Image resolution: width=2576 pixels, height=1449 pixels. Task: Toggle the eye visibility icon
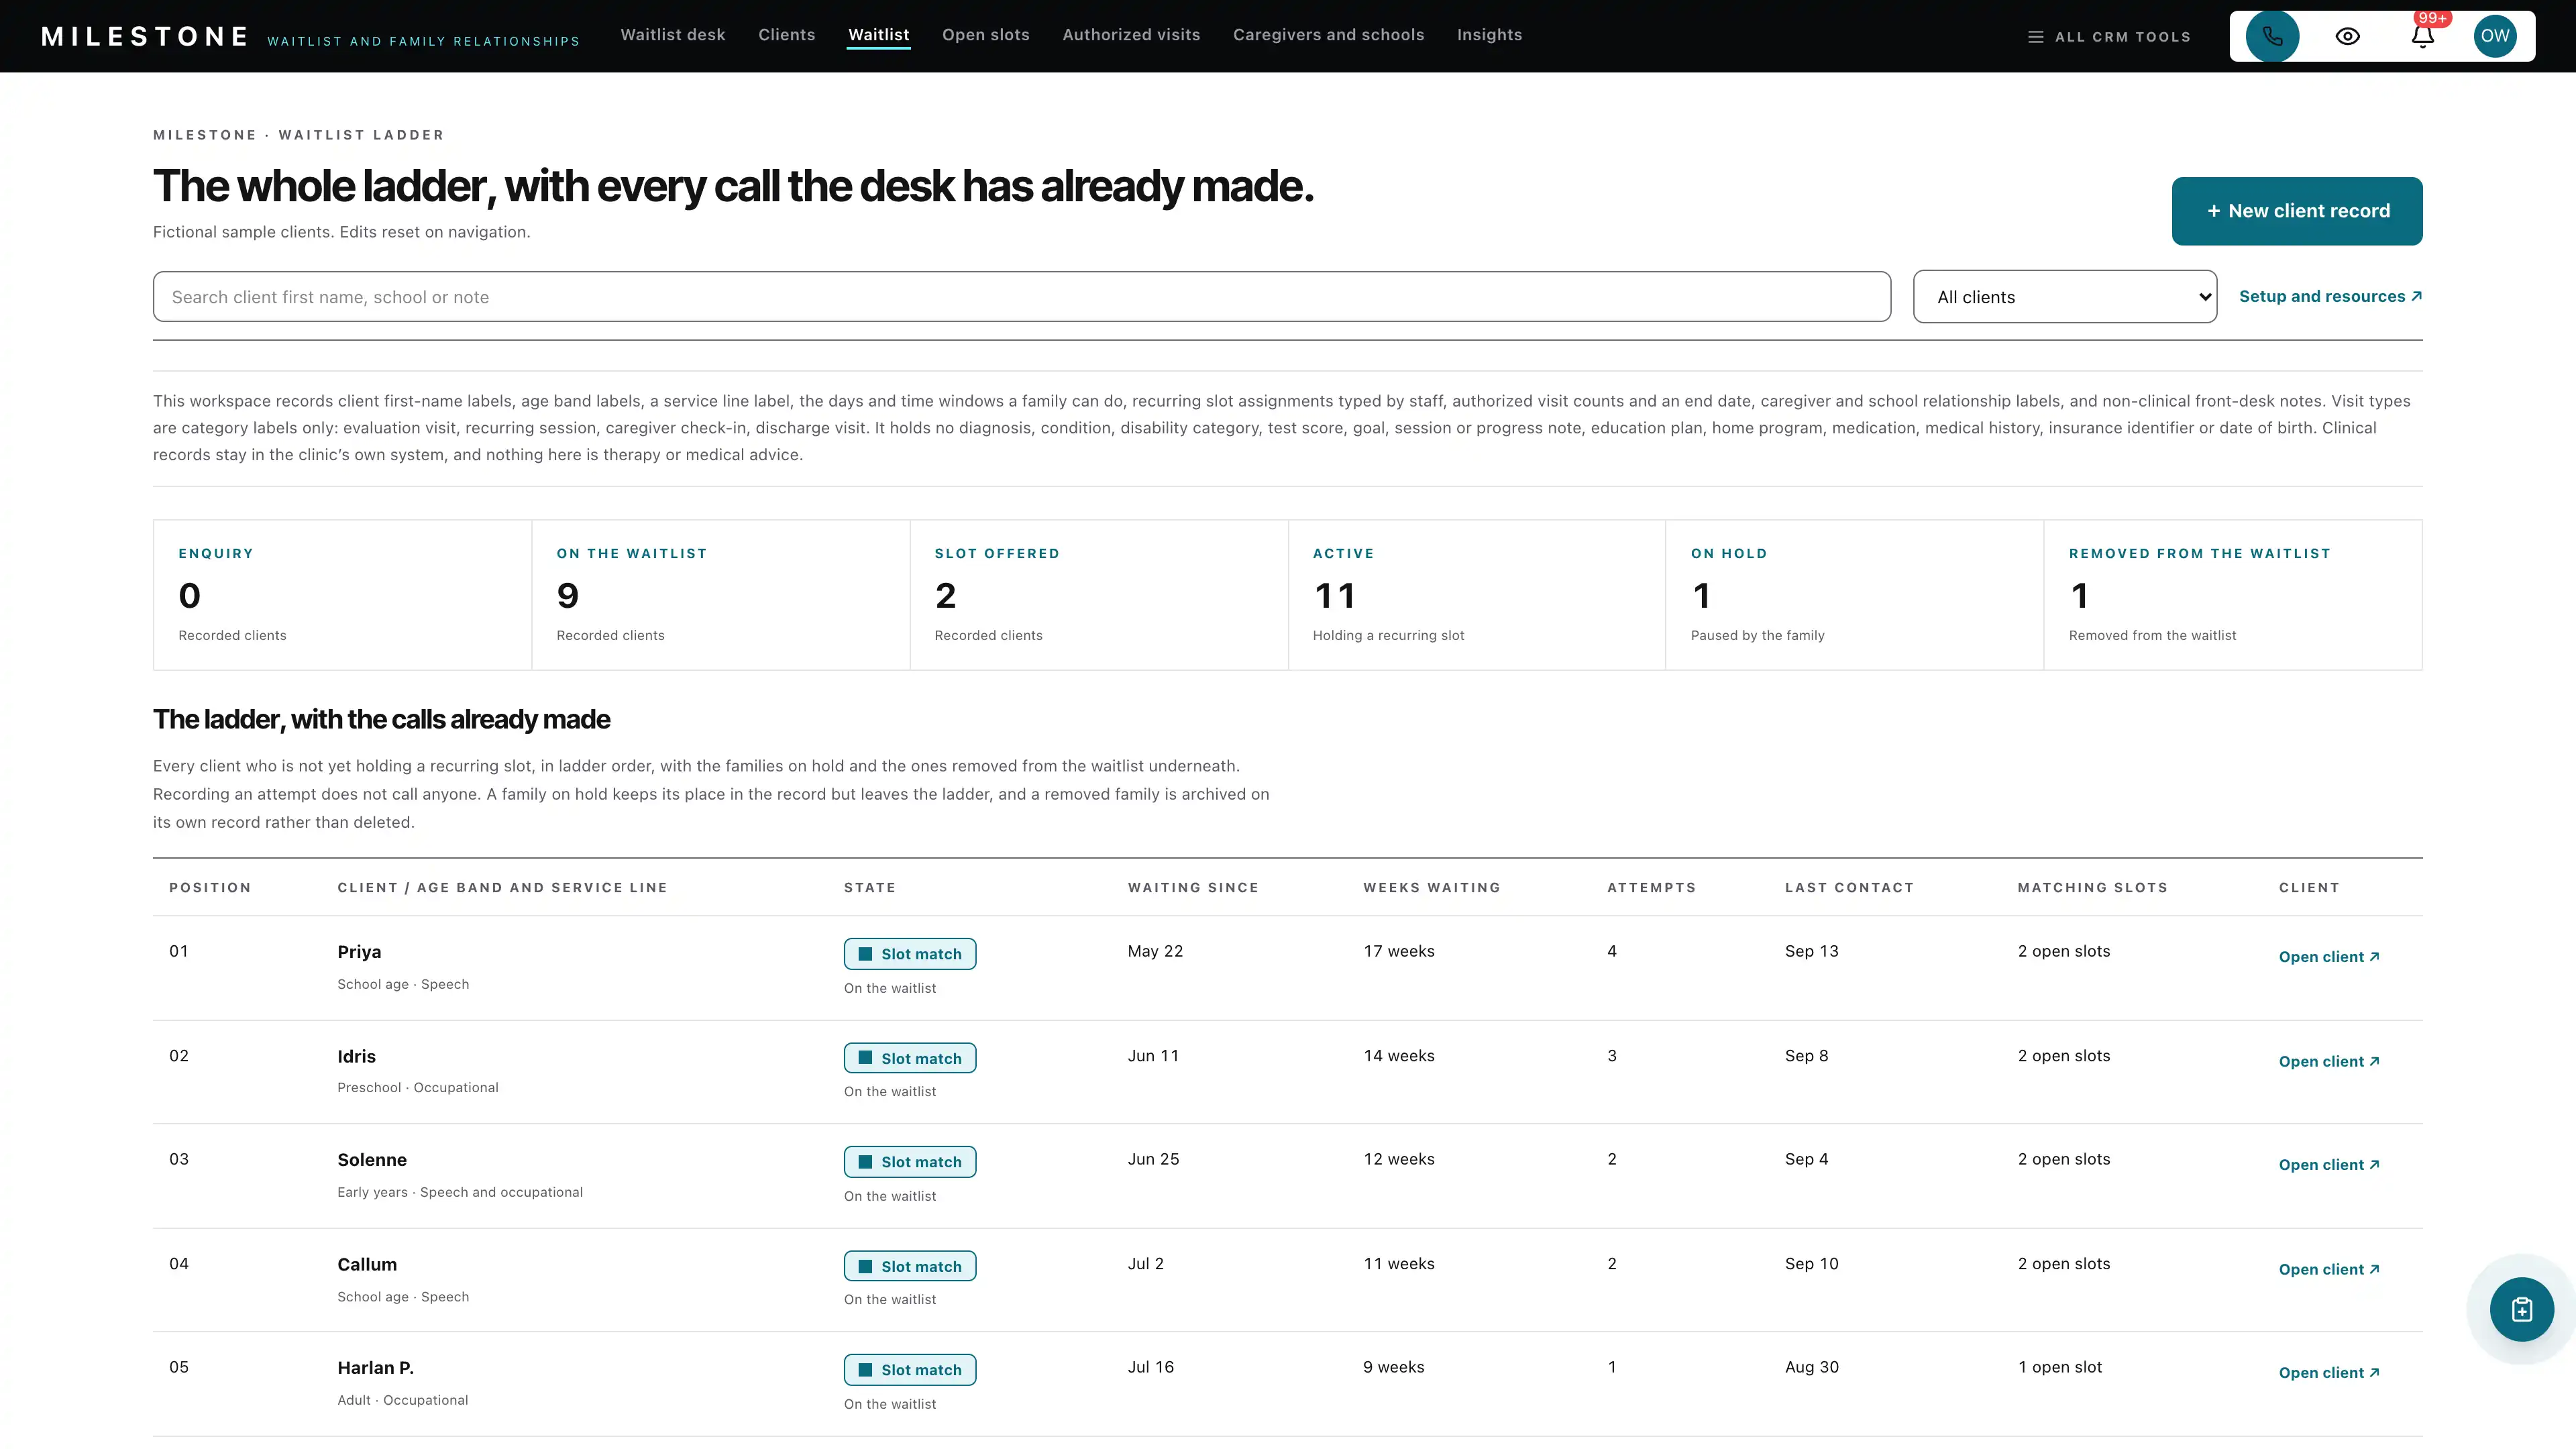tap(2347, 36)
